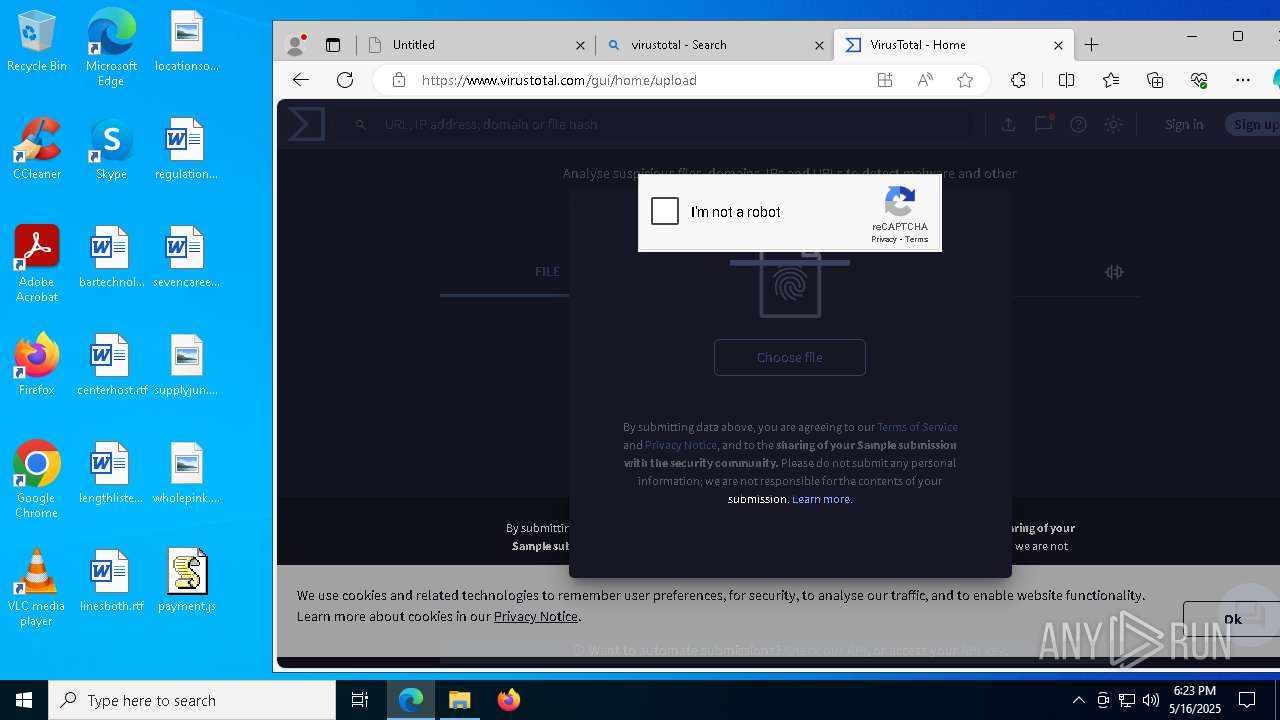
Task: Open Edge app available icon in address bar
Action: (885, 80)
